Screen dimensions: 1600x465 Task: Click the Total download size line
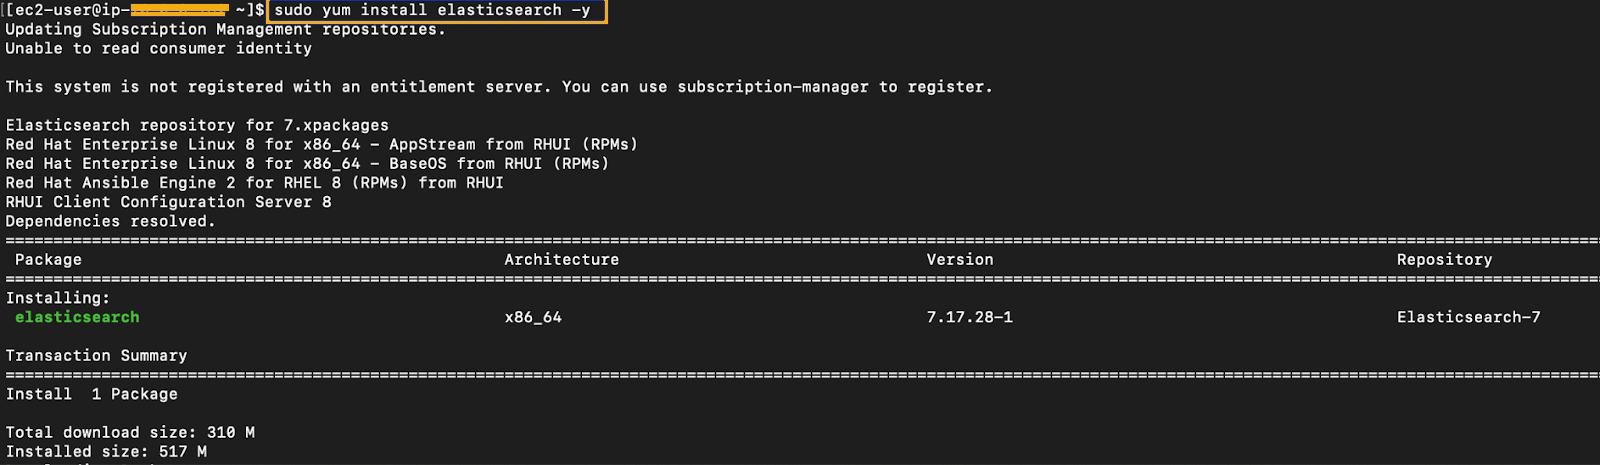coord(130,432)
